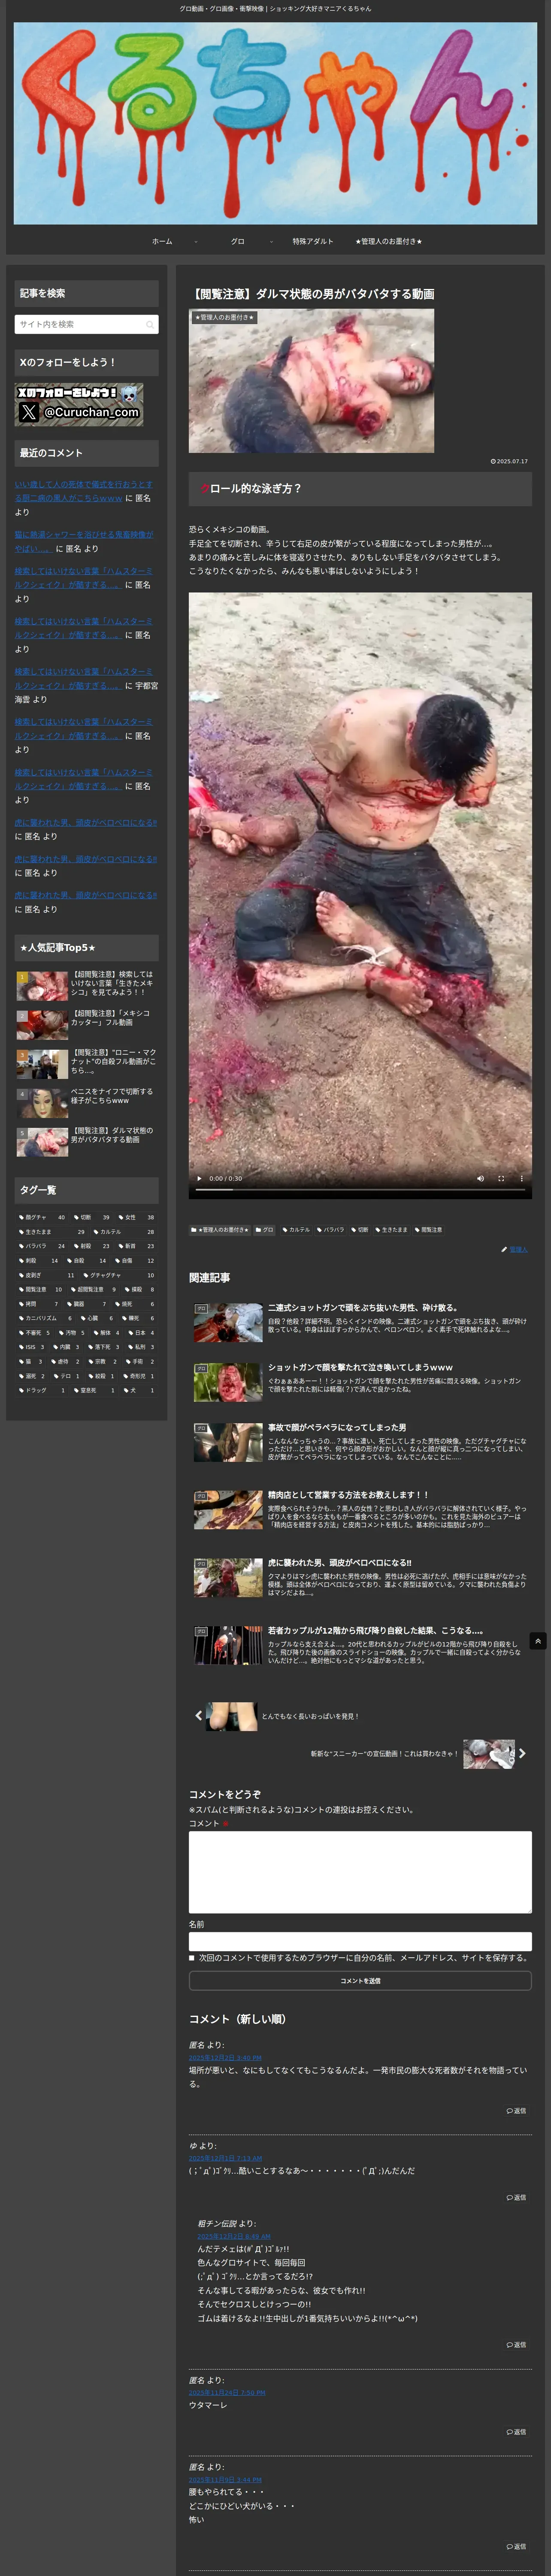Go to previous post using the left chevron

[x=198, y=1716]
